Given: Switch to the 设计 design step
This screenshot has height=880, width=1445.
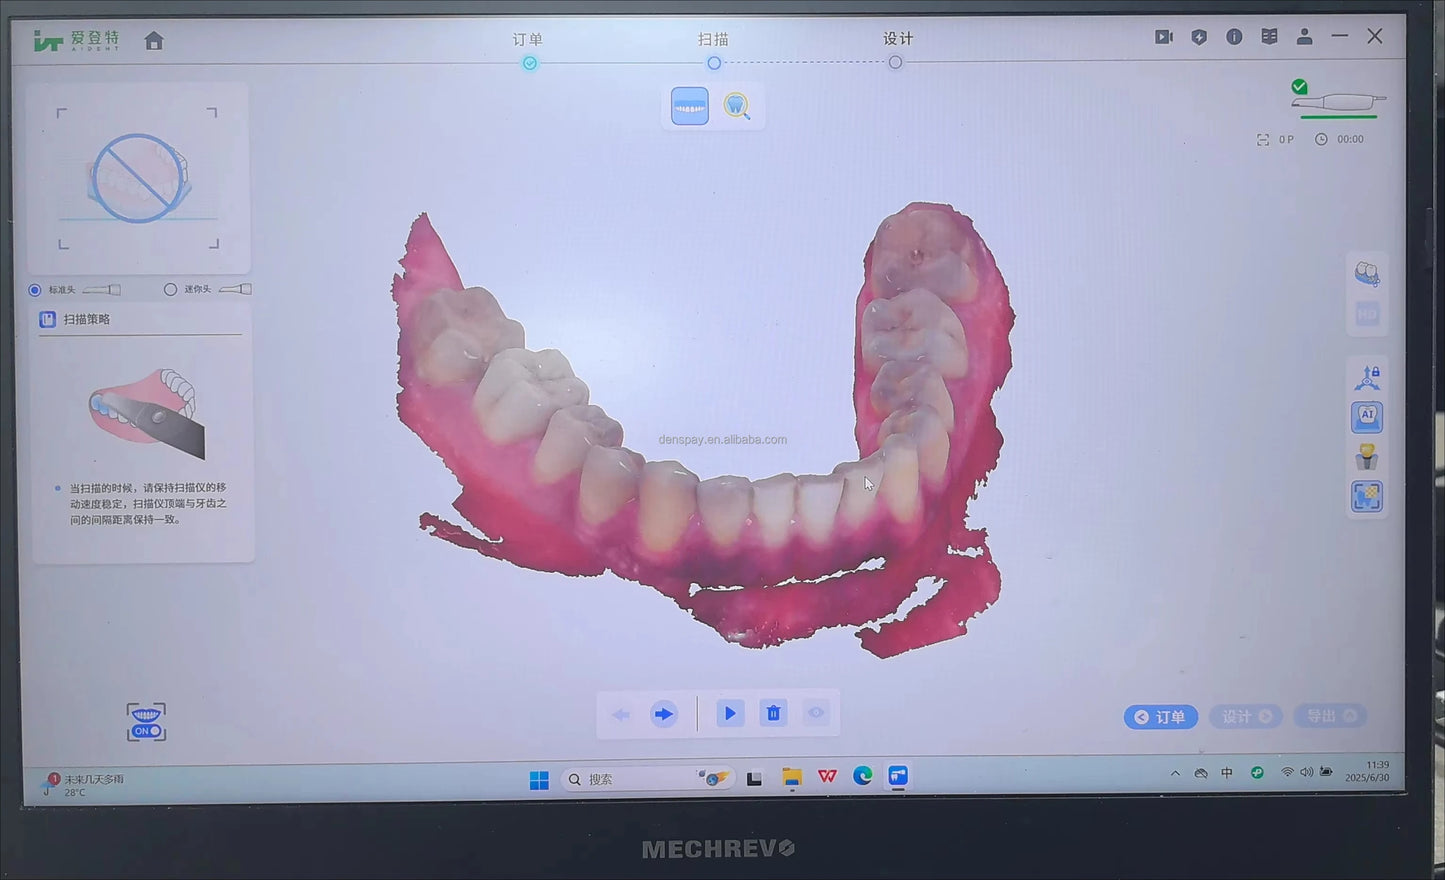Looking at the screenshot, I should click(x=897, y=38).
